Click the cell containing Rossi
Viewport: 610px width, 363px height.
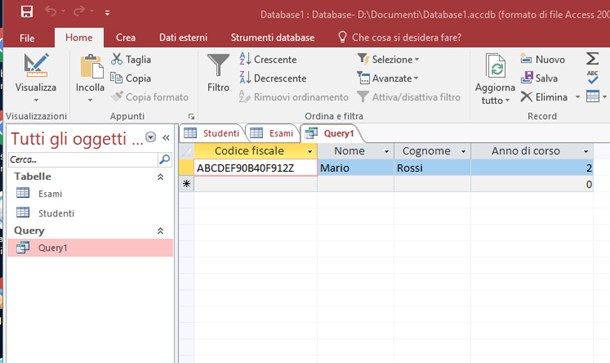coord(433,168)
